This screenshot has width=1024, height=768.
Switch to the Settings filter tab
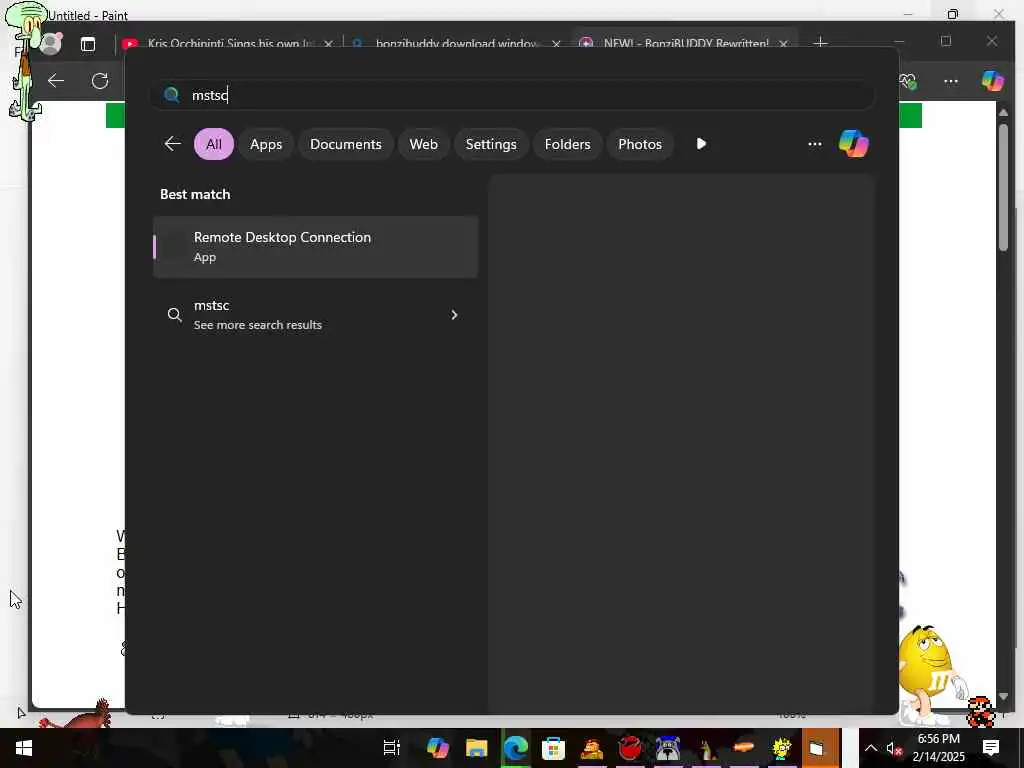(x=491, y=144)
